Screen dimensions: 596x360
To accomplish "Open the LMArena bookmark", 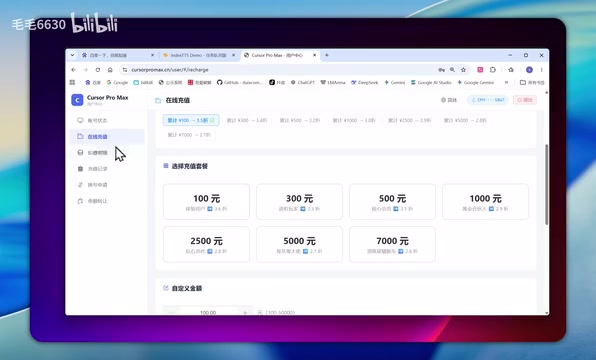I will pyautogui.click(x=333, y=82).
